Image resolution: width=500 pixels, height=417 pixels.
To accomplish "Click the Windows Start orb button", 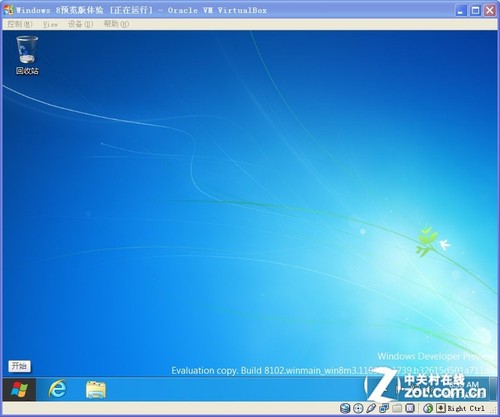I will pyautogui.click(x=19, y=390).
